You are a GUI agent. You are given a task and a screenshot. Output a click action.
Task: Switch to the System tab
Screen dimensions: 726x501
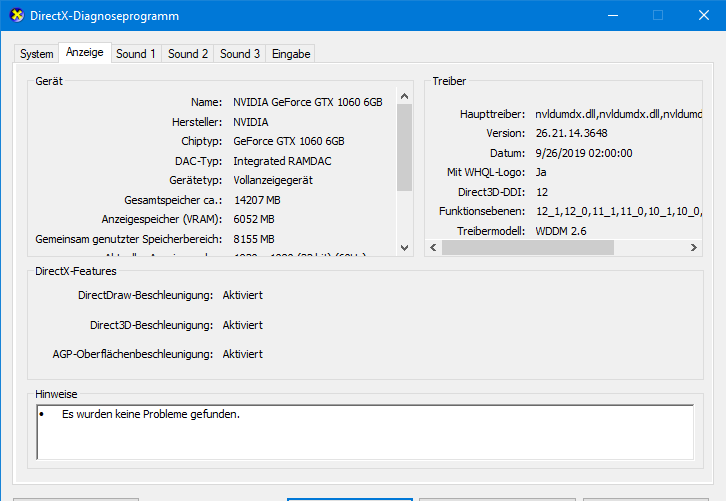(37, 54)
